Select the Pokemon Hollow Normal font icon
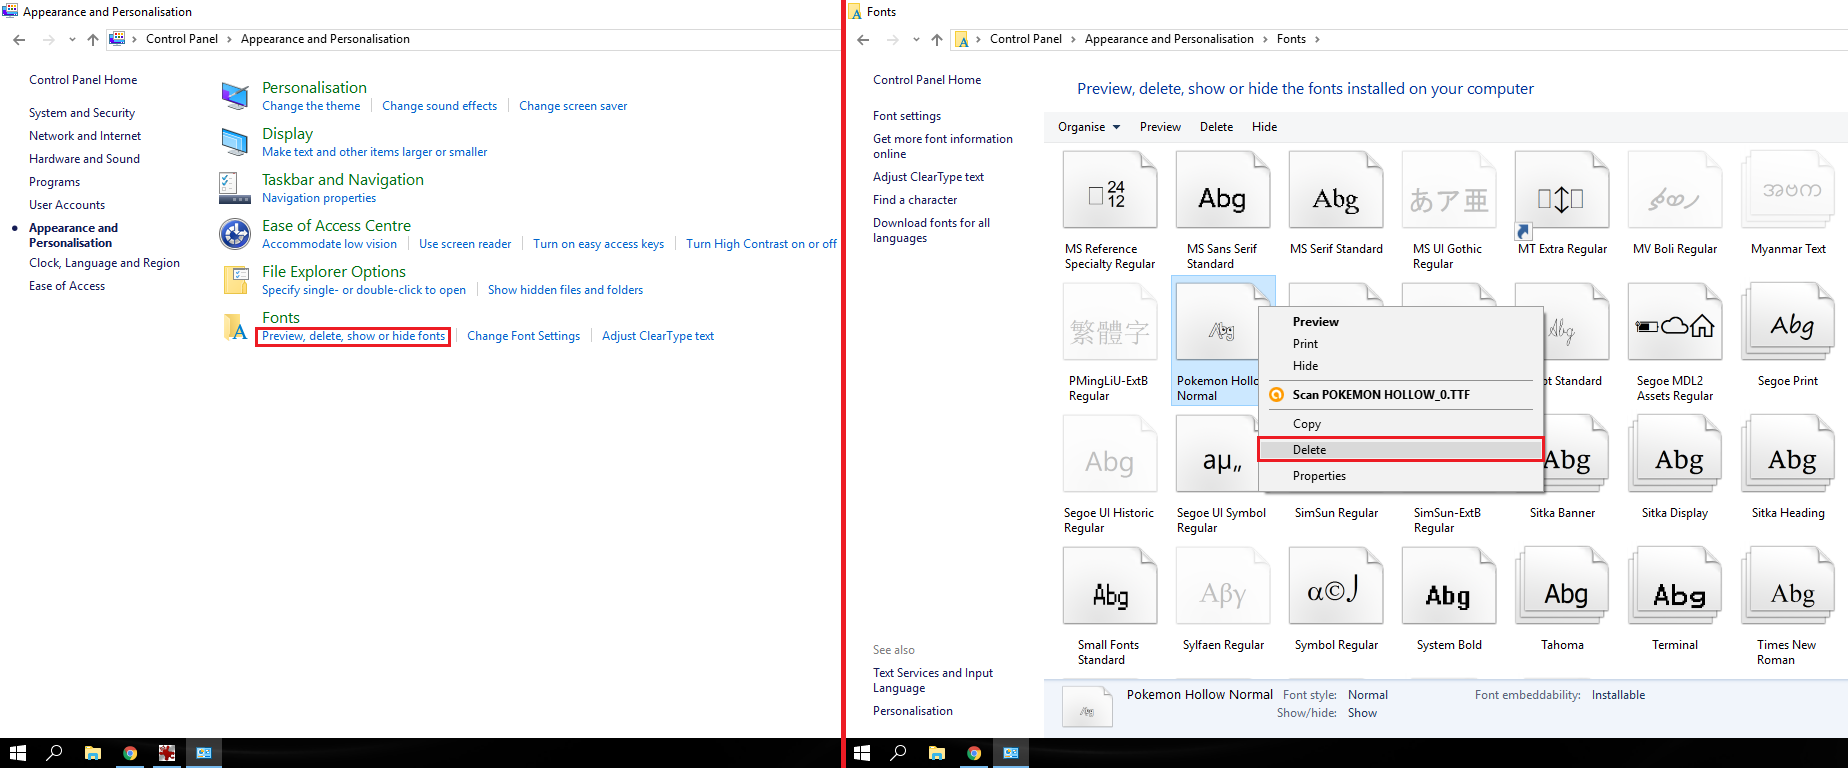The image size is (1848, 768). (1217, 322)
